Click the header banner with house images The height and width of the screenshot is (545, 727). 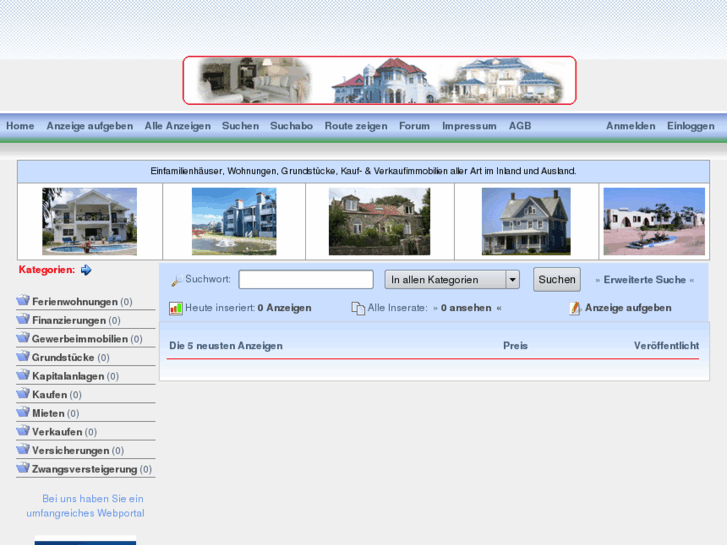coord(379,80)
